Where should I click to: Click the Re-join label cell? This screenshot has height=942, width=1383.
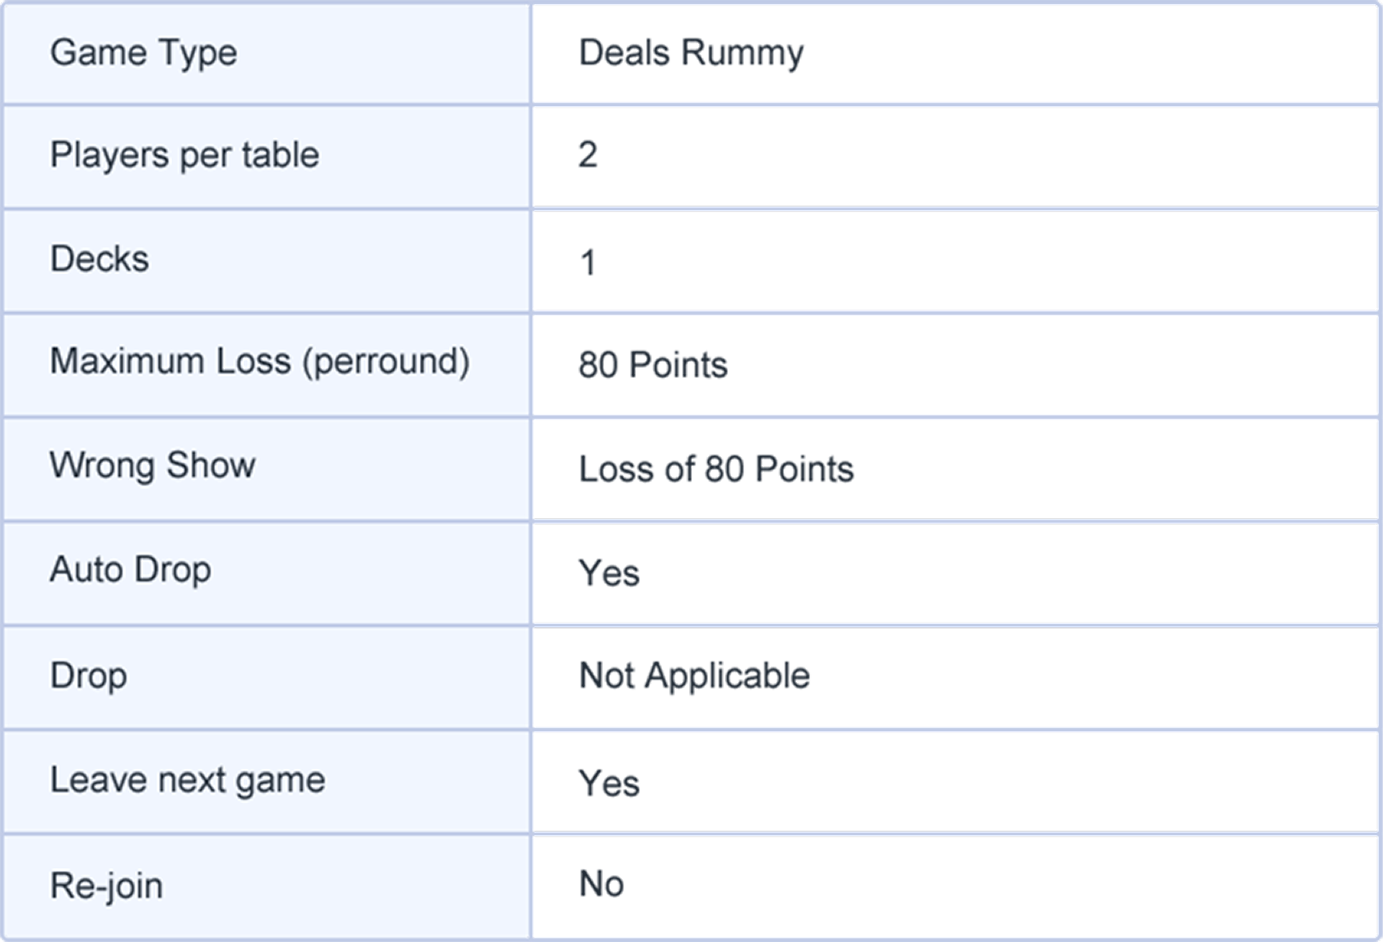(107, 886)
